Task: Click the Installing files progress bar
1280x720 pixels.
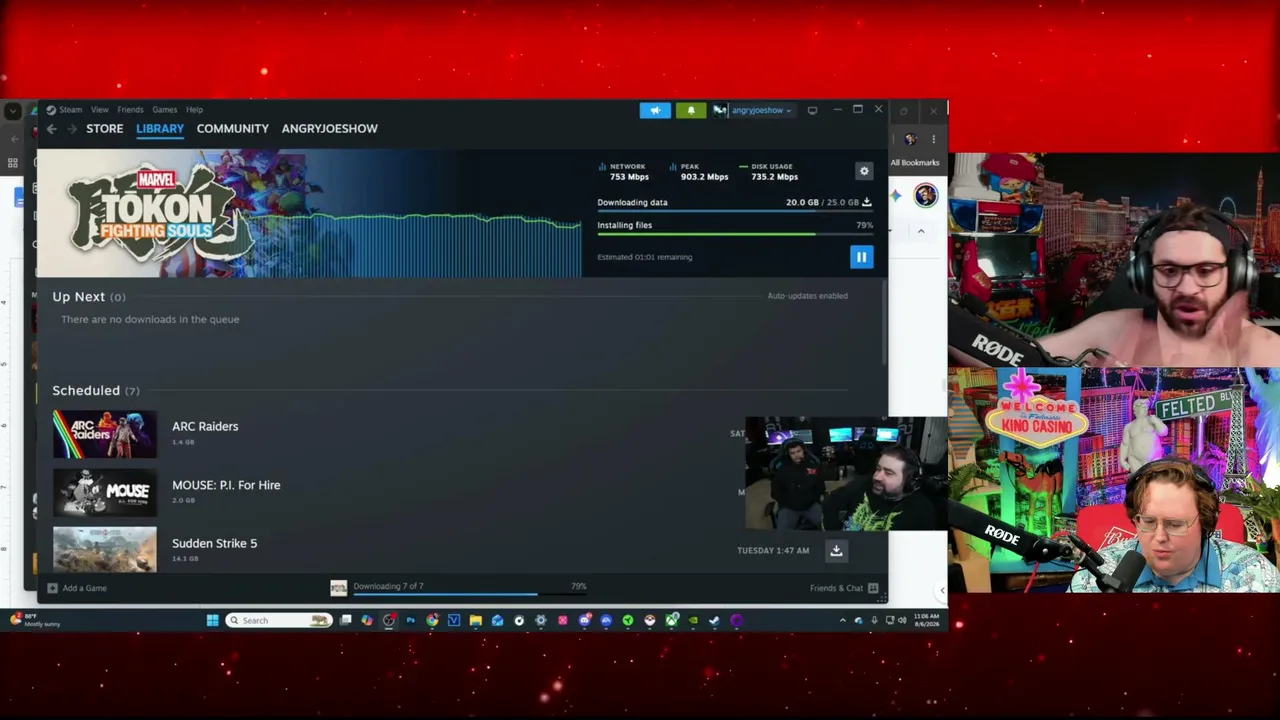Action: (x=734, y=234)
